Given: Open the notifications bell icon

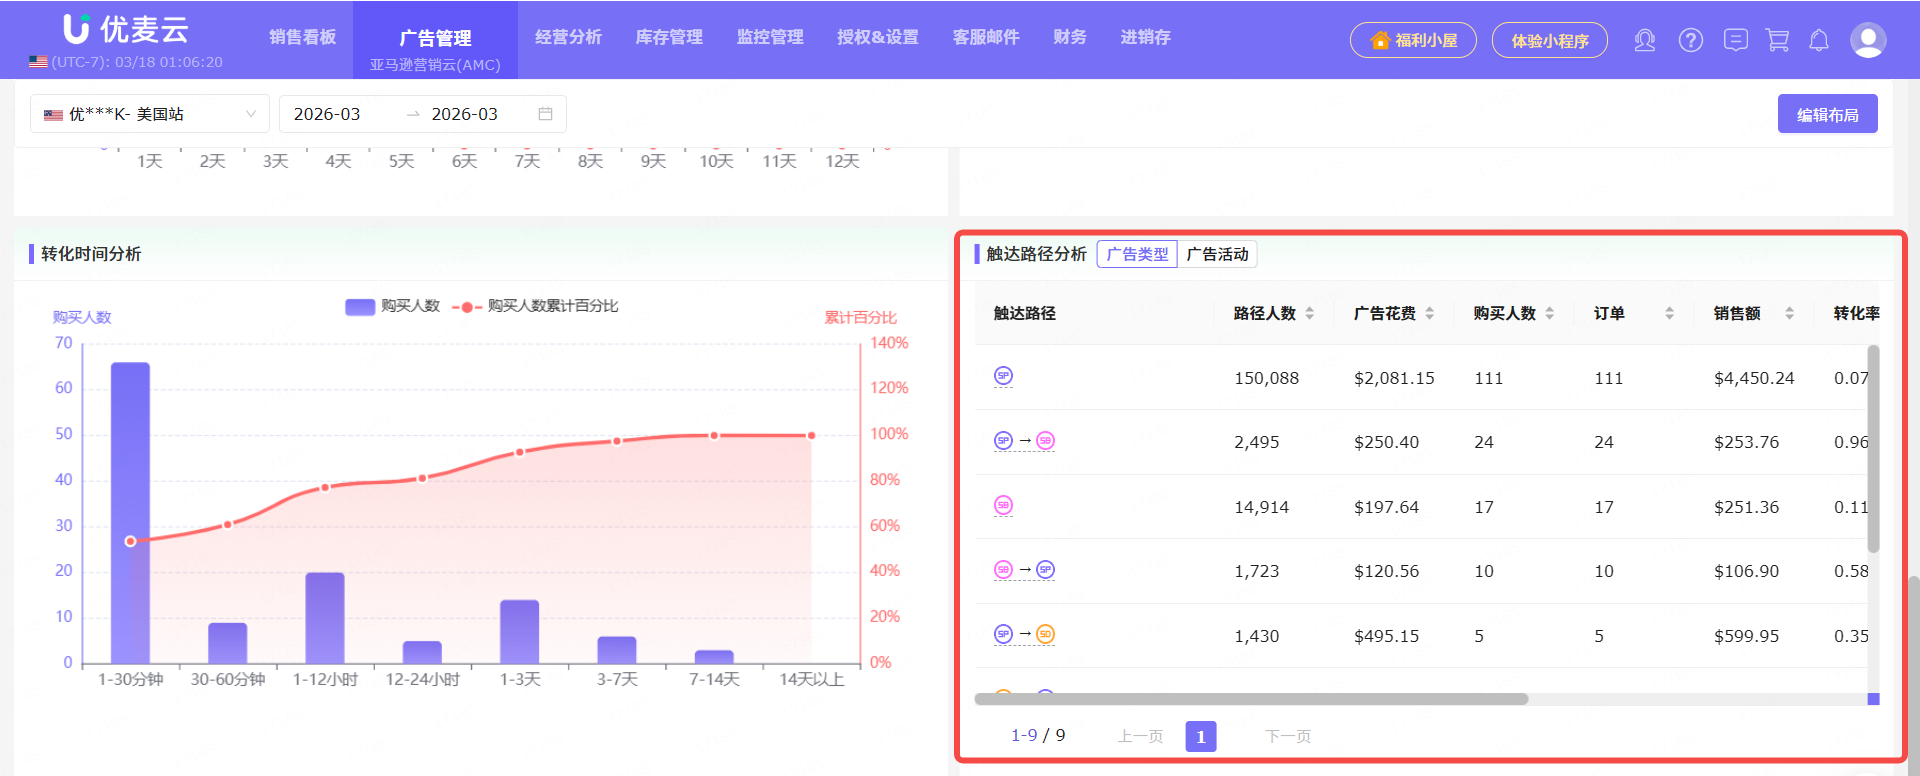Looking at the screenshot, I should coord(1819,40).
